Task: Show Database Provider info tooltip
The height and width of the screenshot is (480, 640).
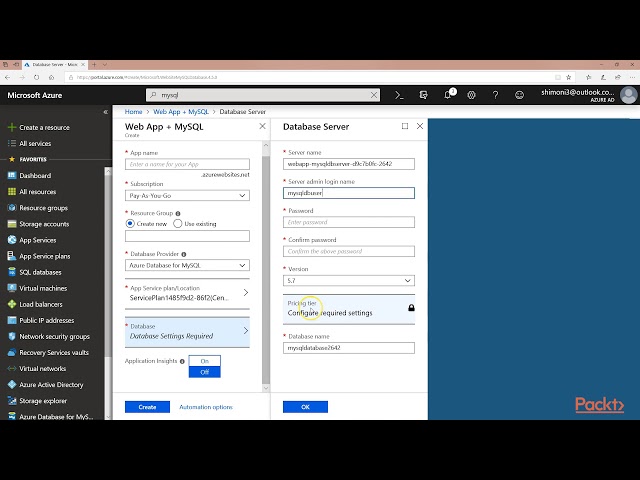Action: point(184,254)
